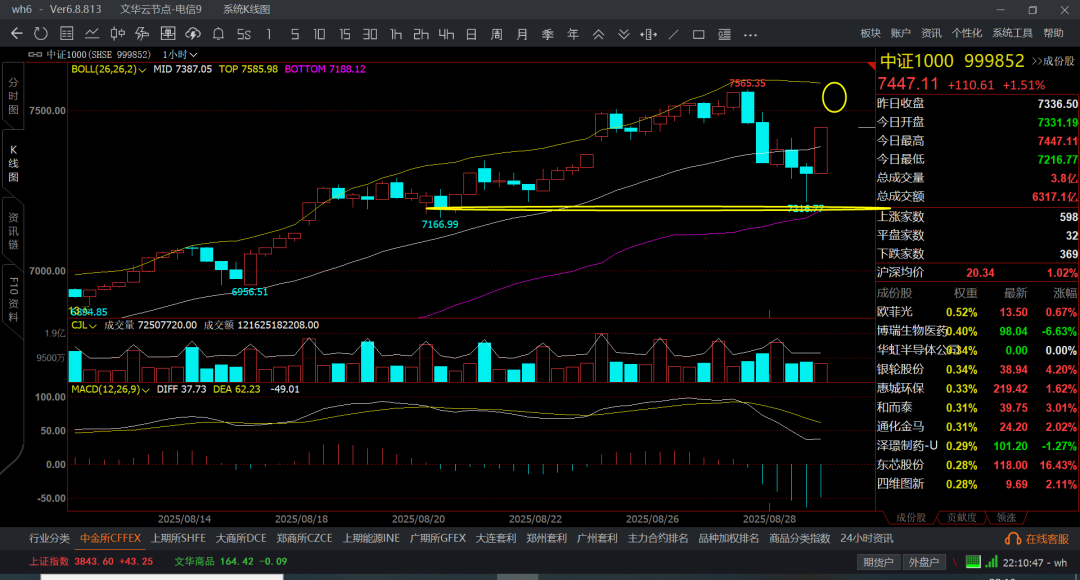Open the 板块 menu
The image size is (1080, 580).
point(871,33)
